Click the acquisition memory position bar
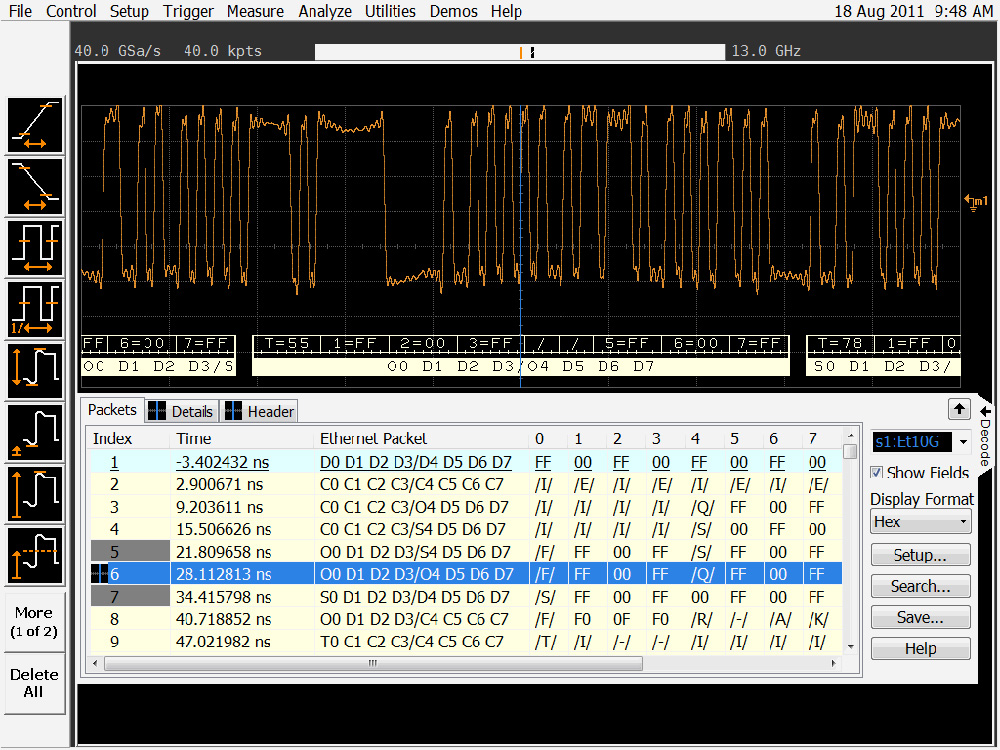The width and height of the screenshot is (1000, 750). click(519, 52)
